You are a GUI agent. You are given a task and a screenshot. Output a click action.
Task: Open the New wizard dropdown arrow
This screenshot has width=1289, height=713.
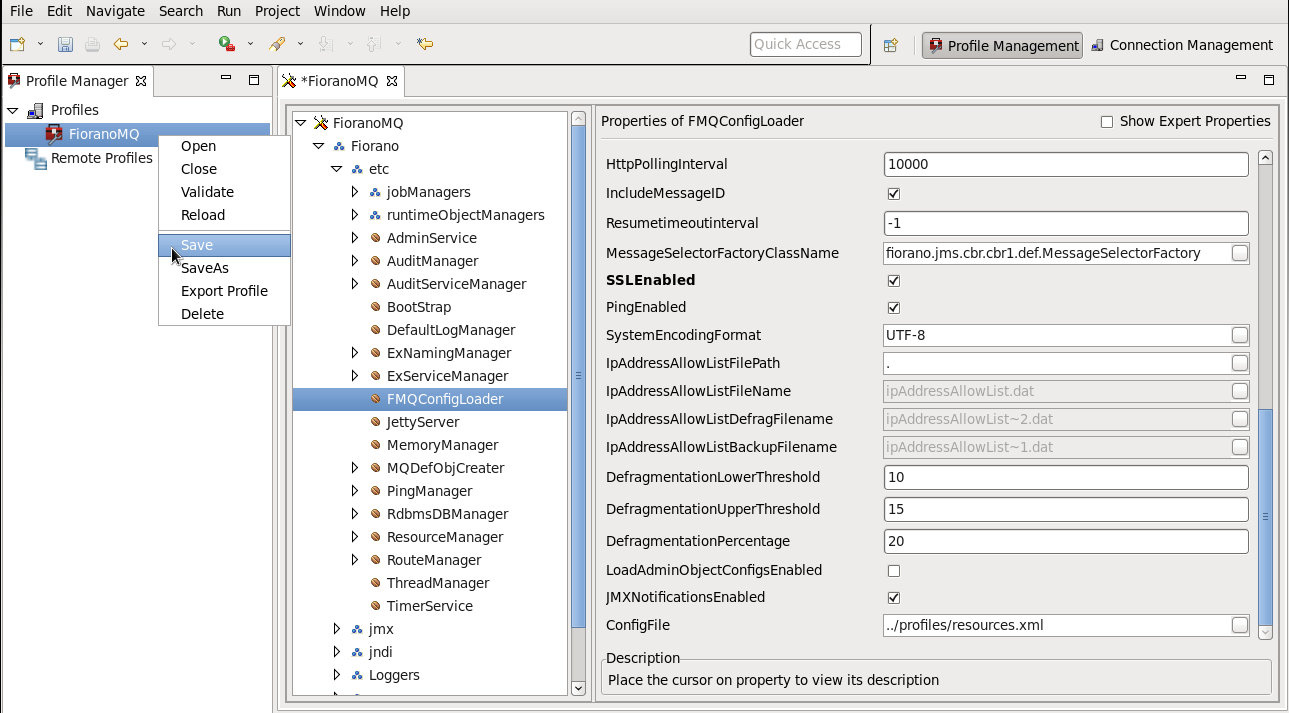(41, 44)
